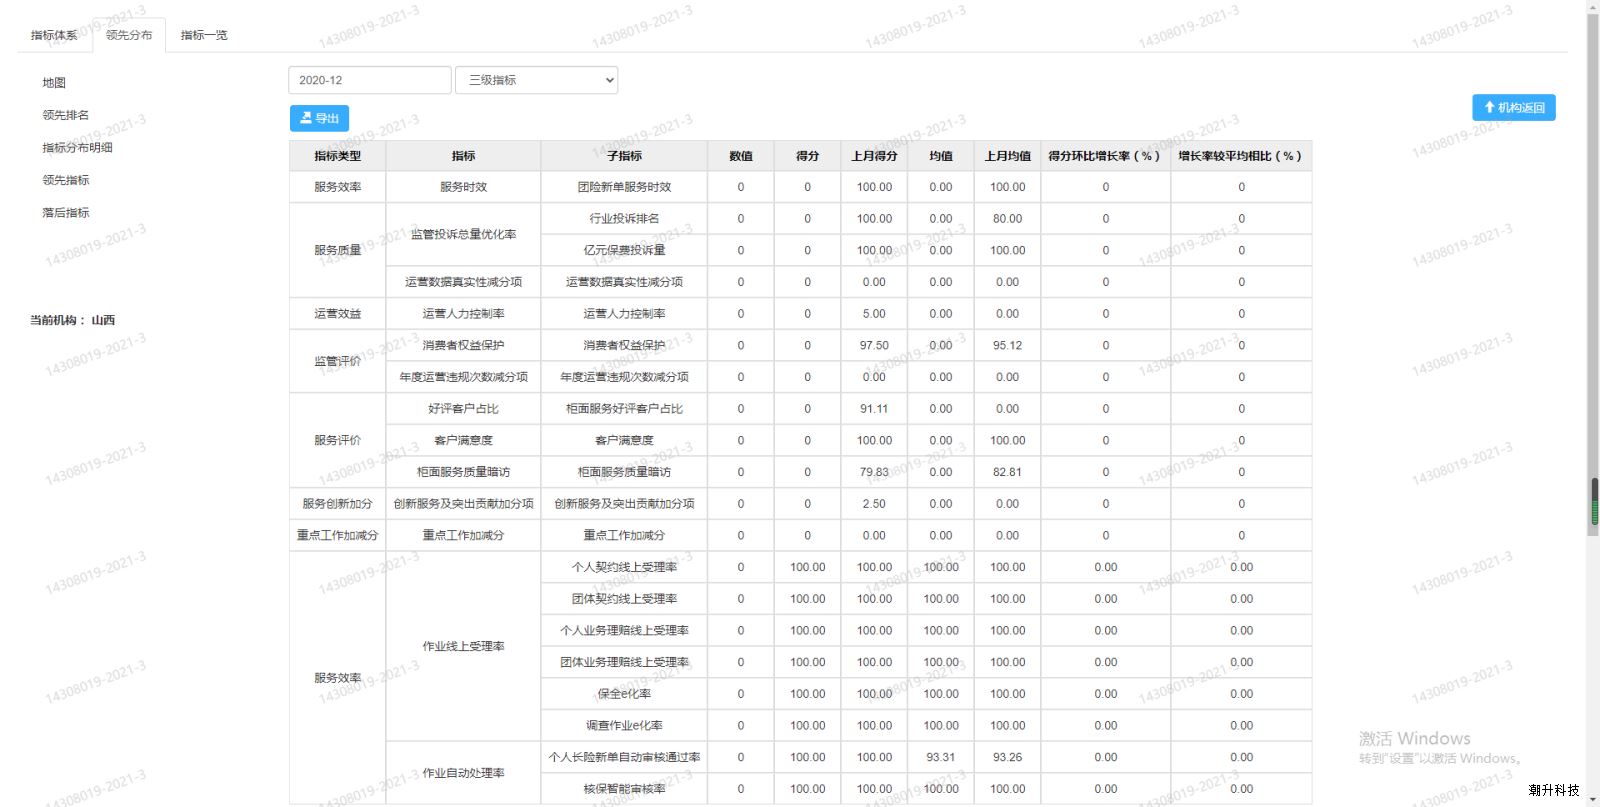Open 指标分布明细 sidebar item
This screenshot has height=807, width=1600.
pyautogui.click(x=77, y=148)
